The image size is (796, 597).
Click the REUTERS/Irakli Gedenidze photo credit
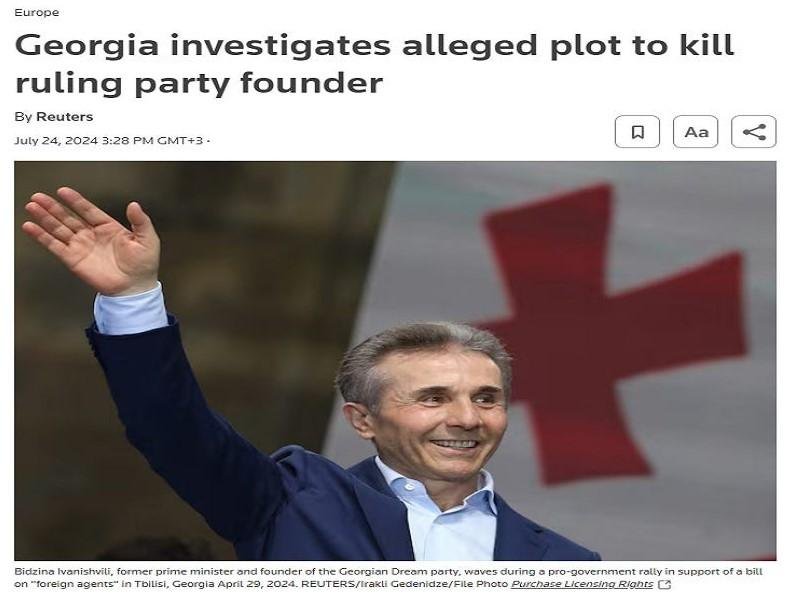[374, 584]
